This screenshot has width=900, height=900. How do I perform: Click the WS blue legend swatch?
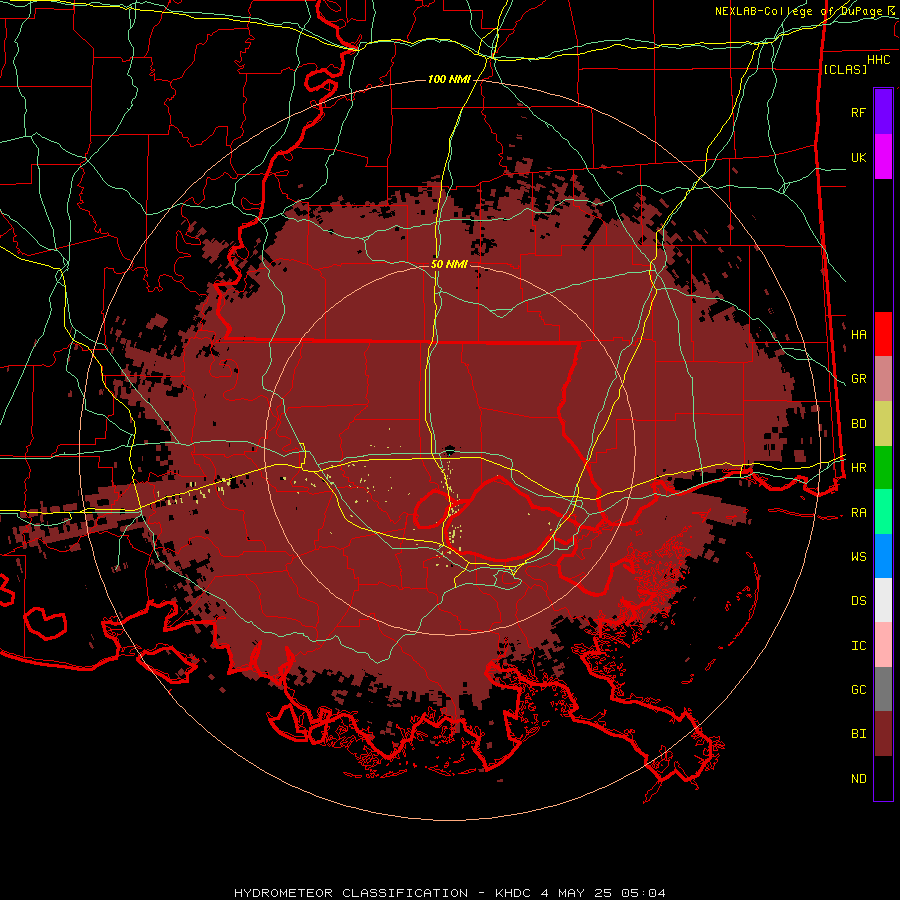pyautogui.click(x=883, y=556)
